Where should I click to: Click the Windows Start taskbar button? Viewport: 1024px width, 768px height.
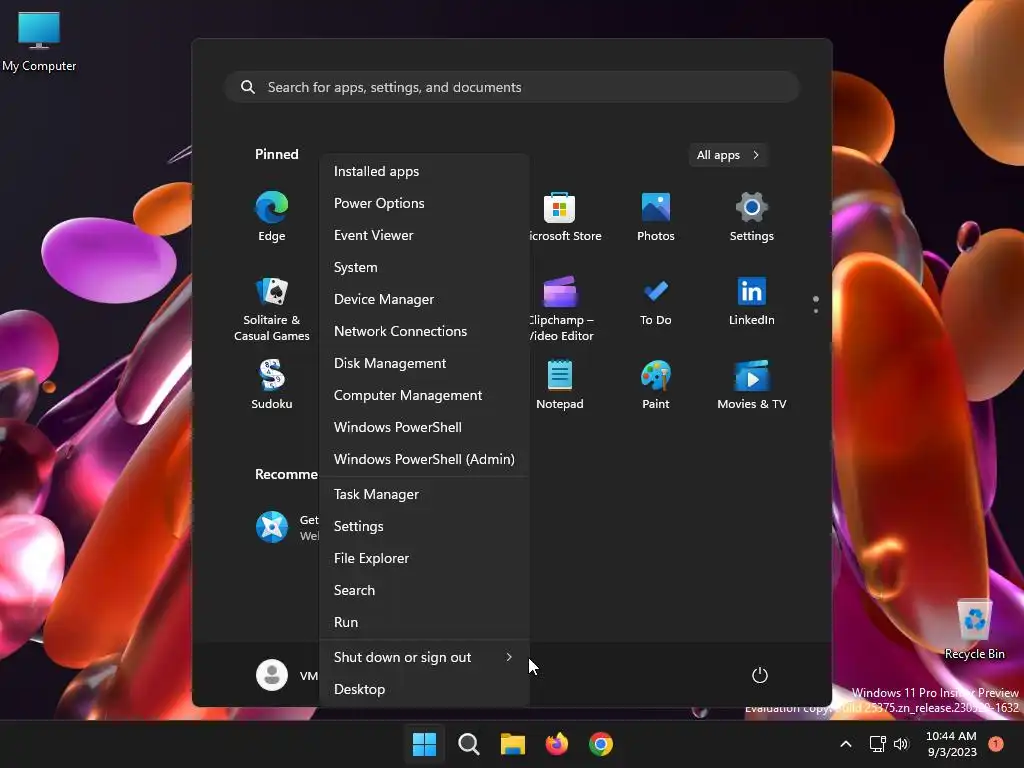(x=424, y=744)
